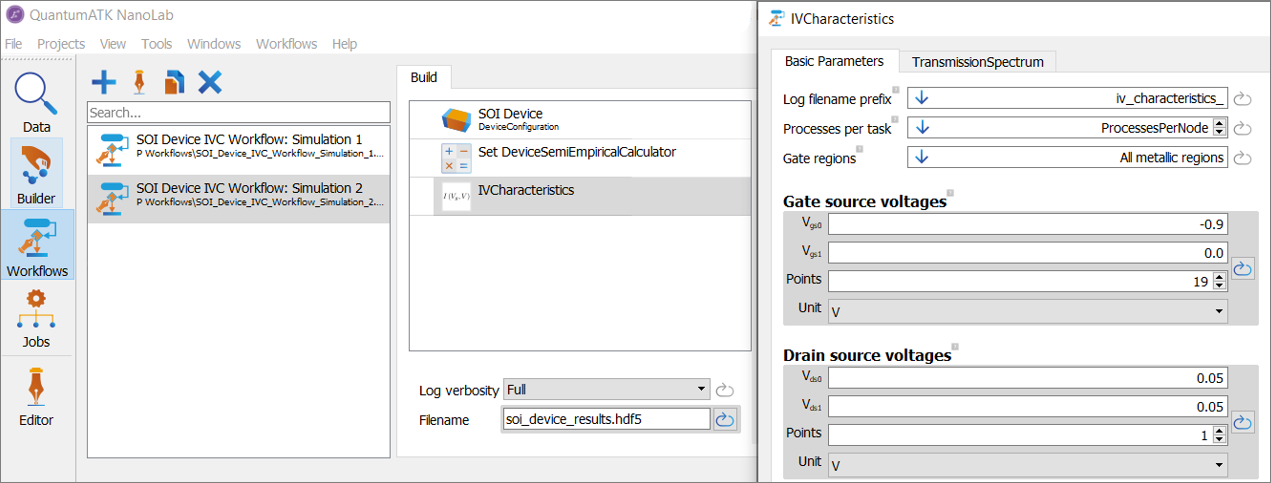
Task: Open the Jobs manager in sidebar
Action: pyautogui.click(x=36, y=319)
